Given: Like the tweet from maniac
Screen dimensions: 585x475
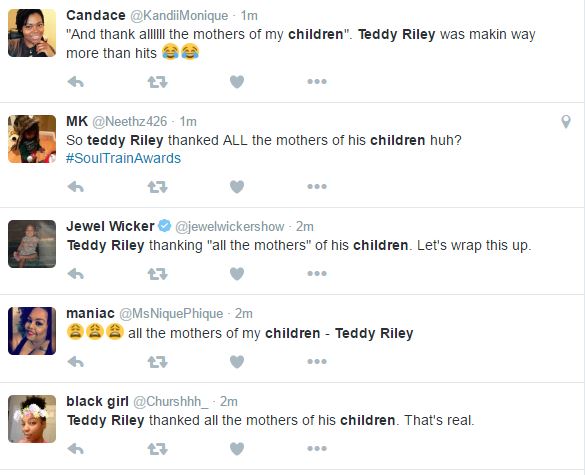Looking at the screenshot, I should pyautogui.click(x=237, y=362).
